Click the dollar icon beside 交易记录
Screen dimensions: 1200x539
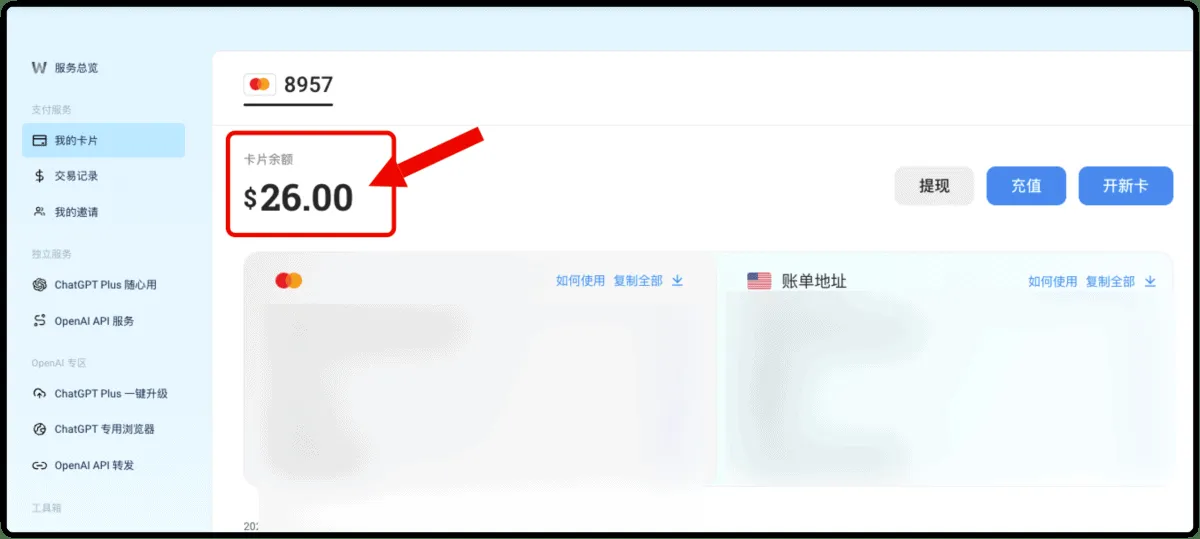tap(39, 176)
